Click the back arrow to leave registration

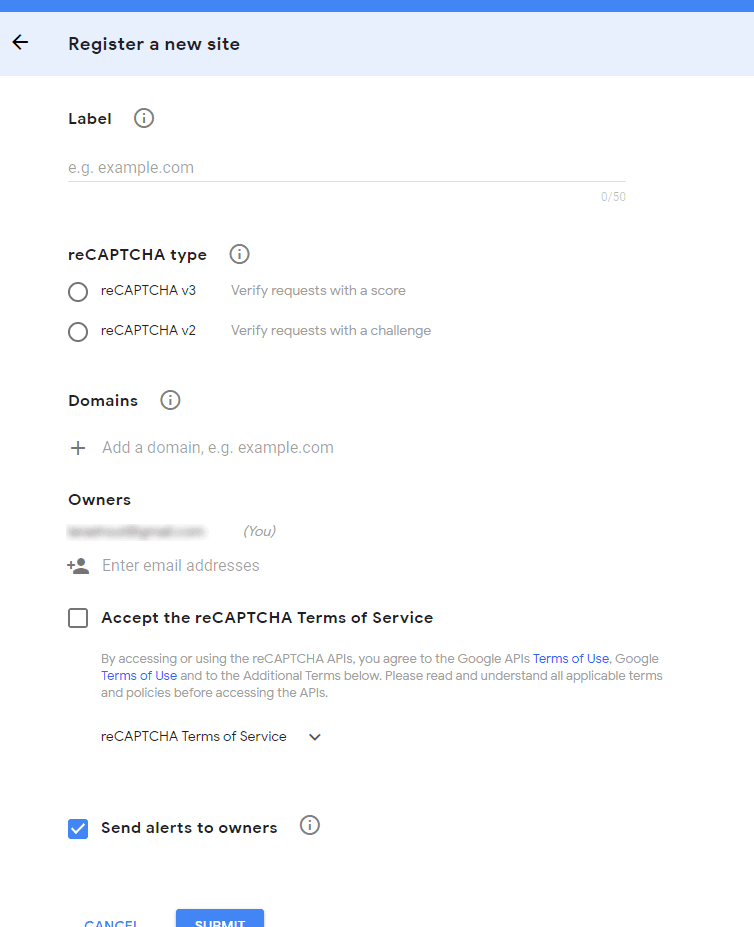click(19, 43)
